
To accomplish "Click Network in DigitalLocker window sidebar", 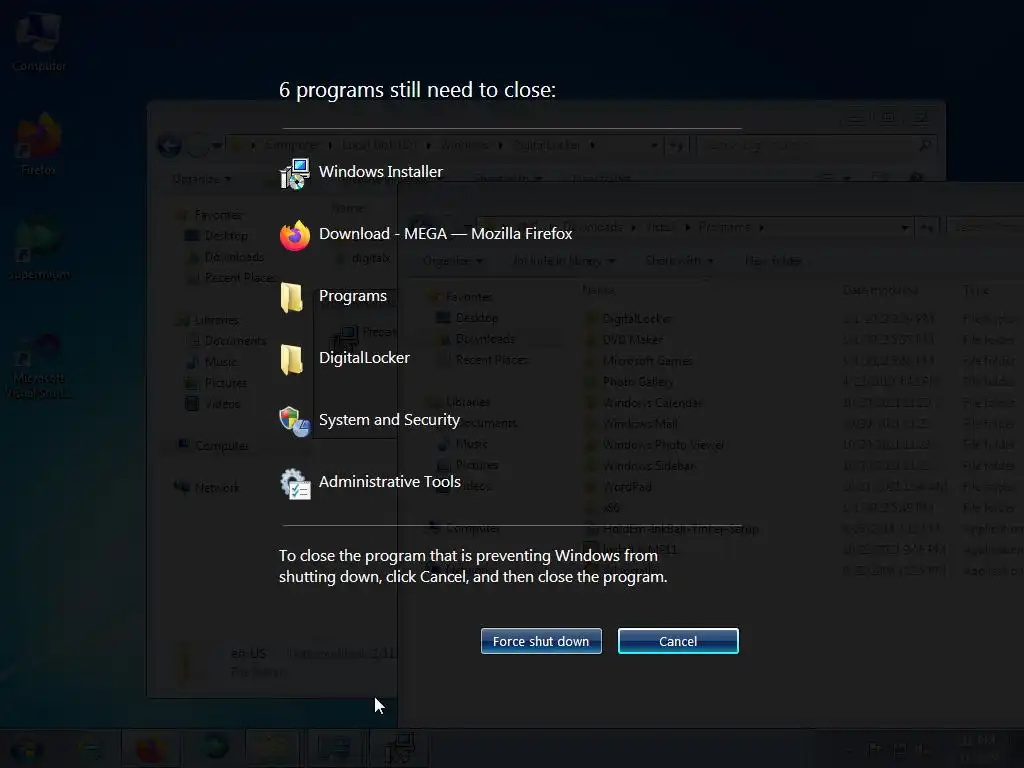I will (207, 487).
